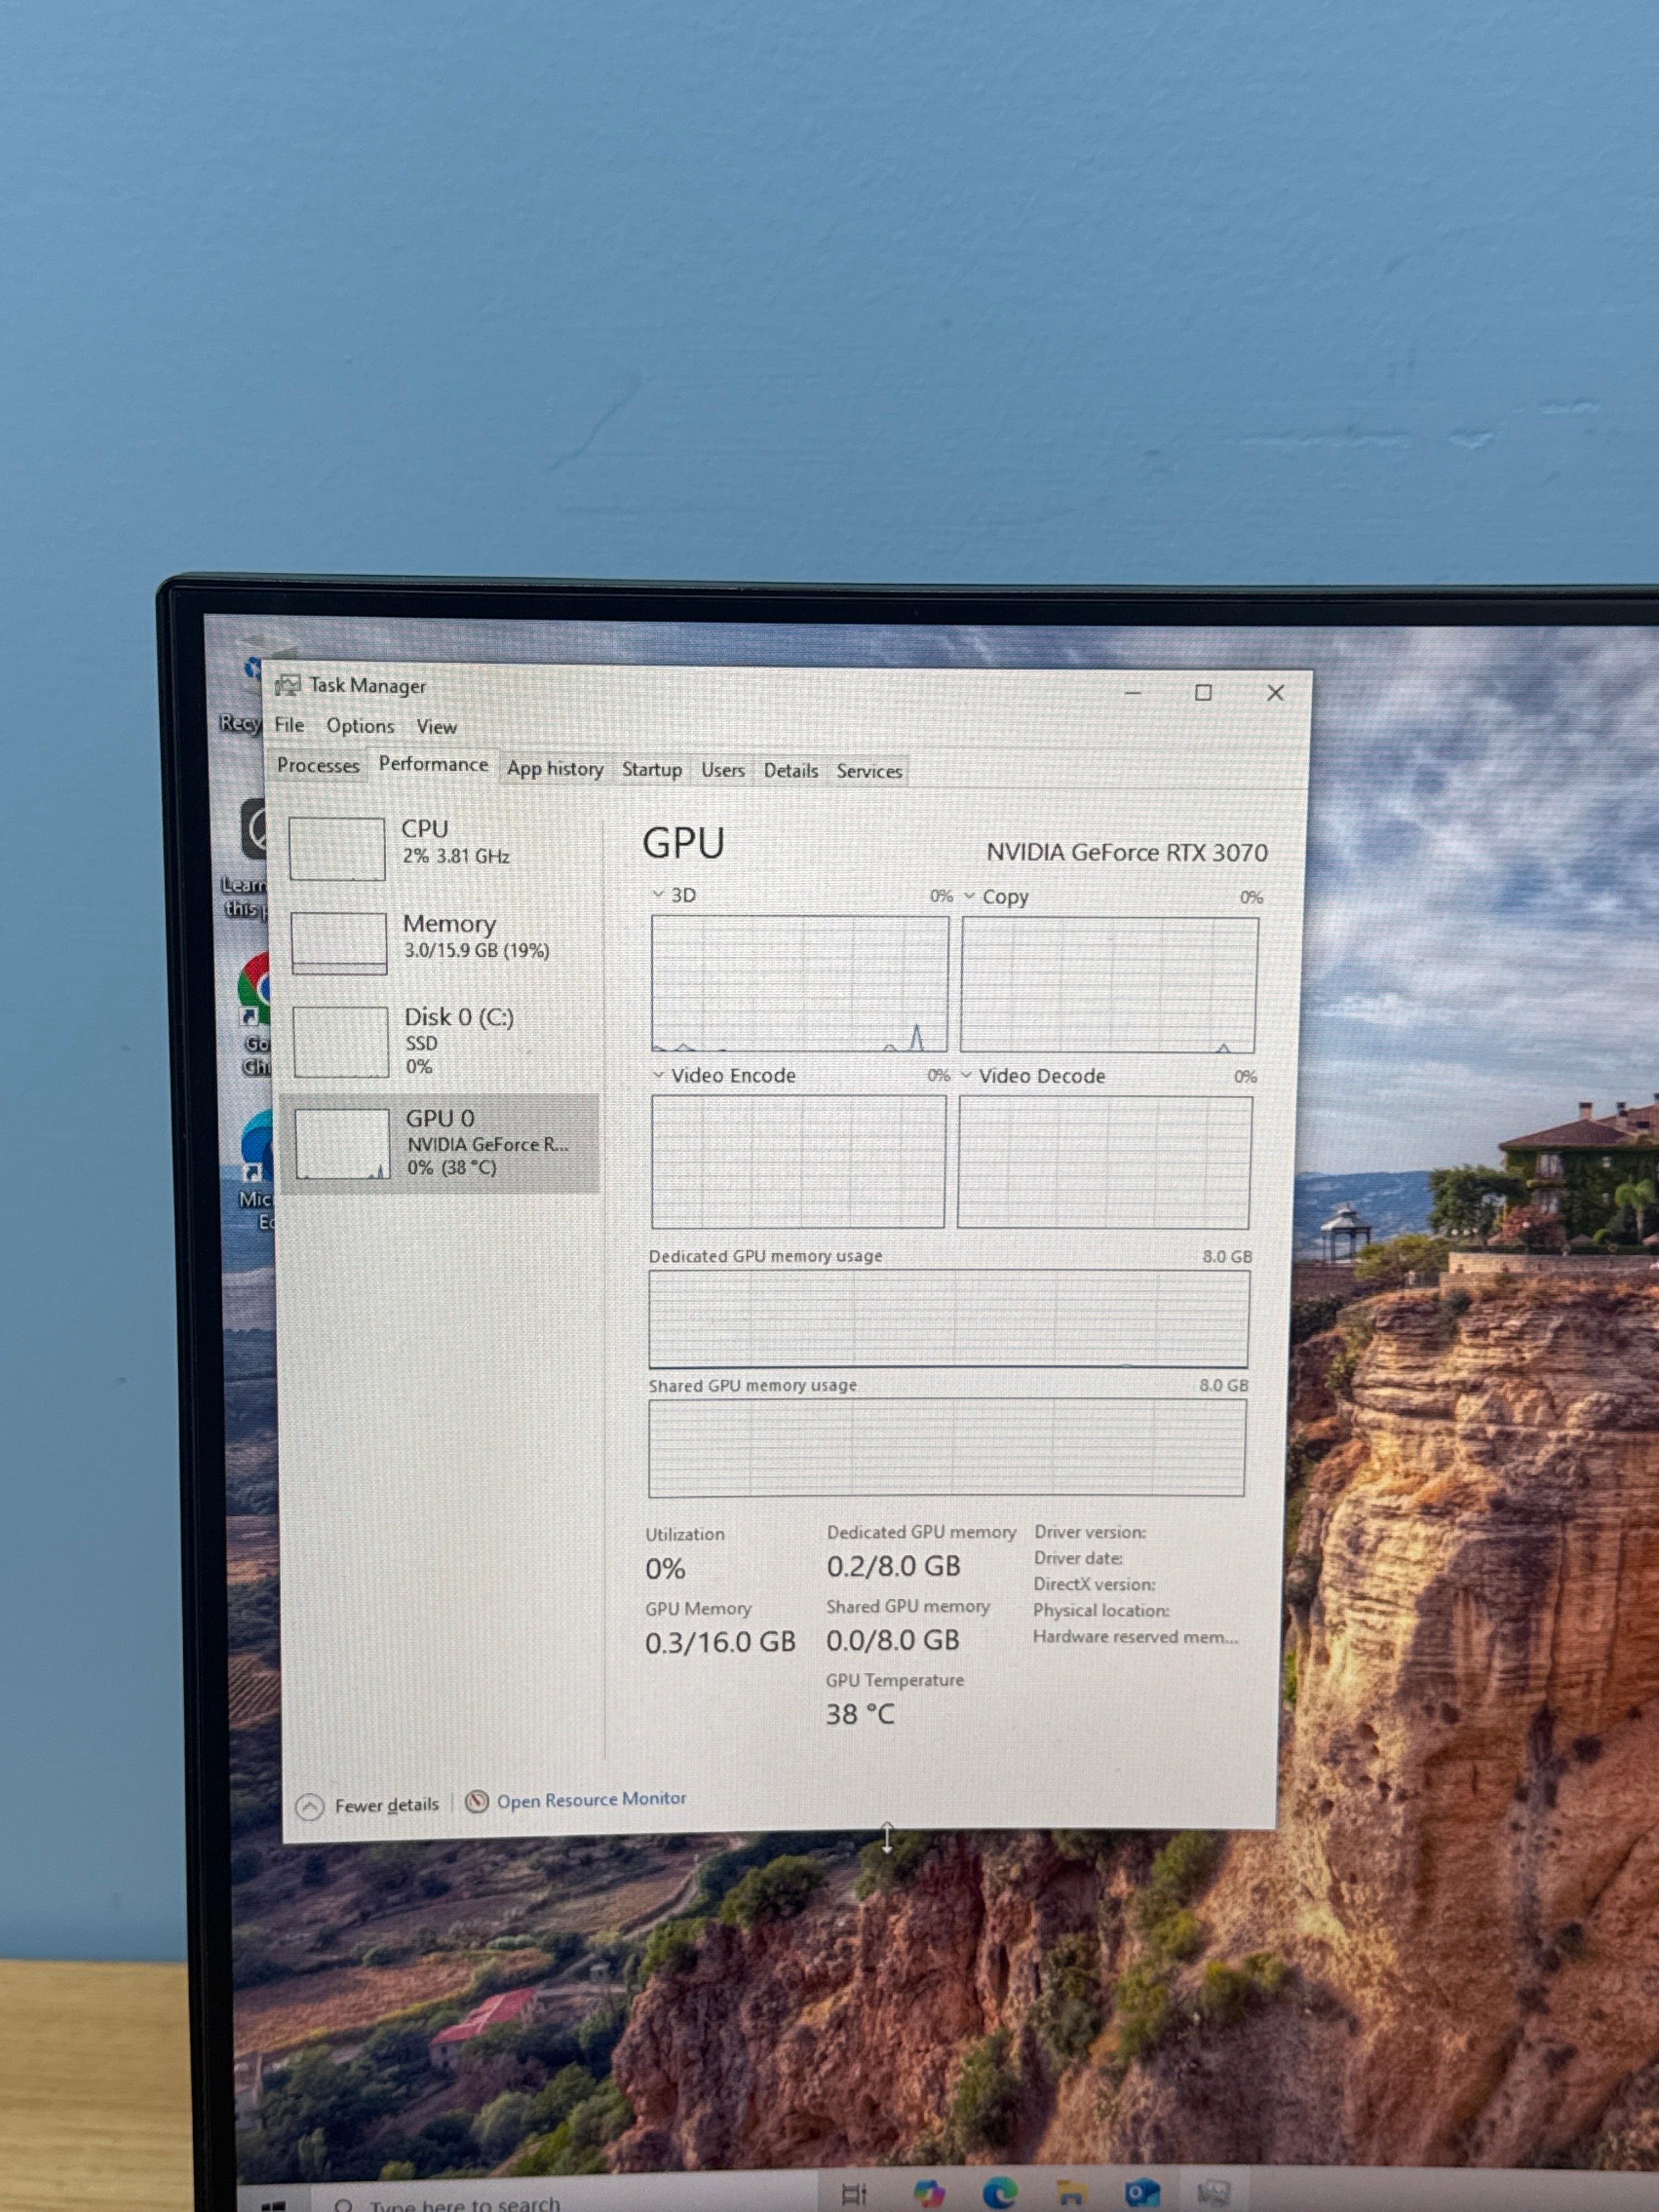Screen dimensions: 1659x2212
Task: Open the Users tab
Action: pos(723,770)
